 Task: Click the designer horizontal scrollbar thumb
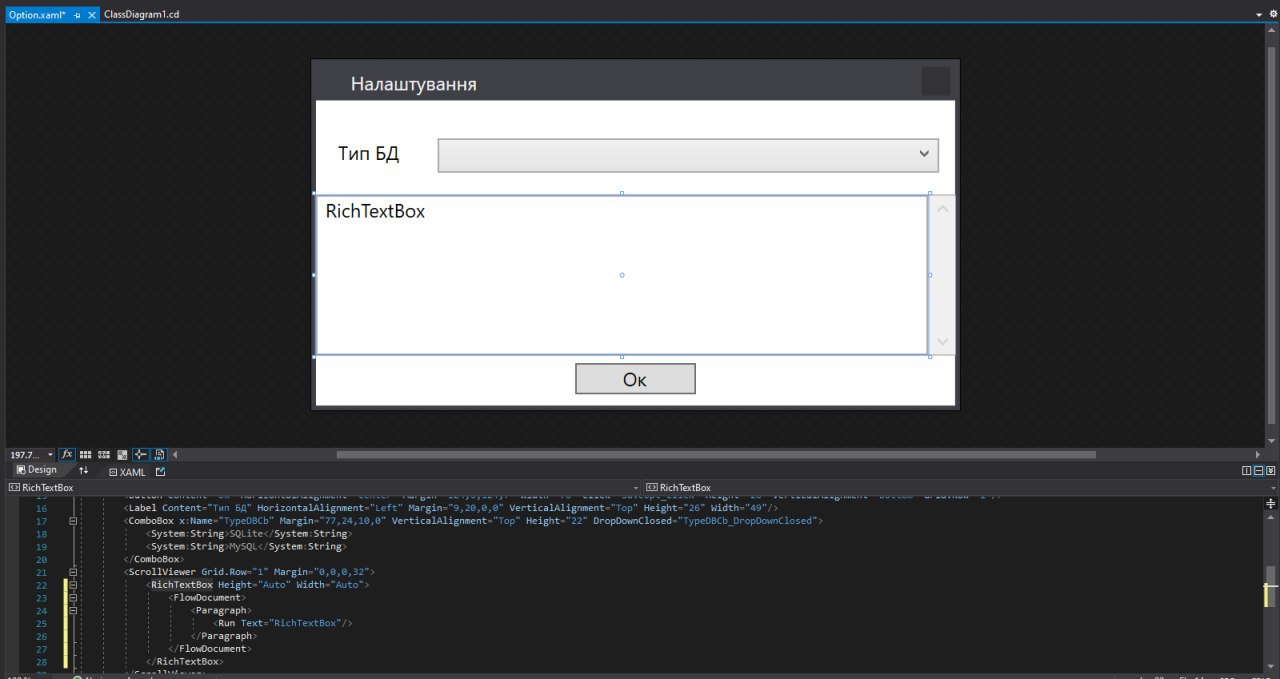coord(716,454)
